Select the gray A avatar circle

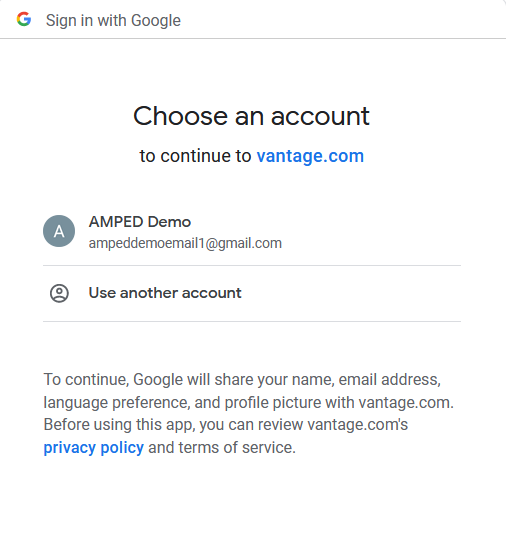point(59,231)
